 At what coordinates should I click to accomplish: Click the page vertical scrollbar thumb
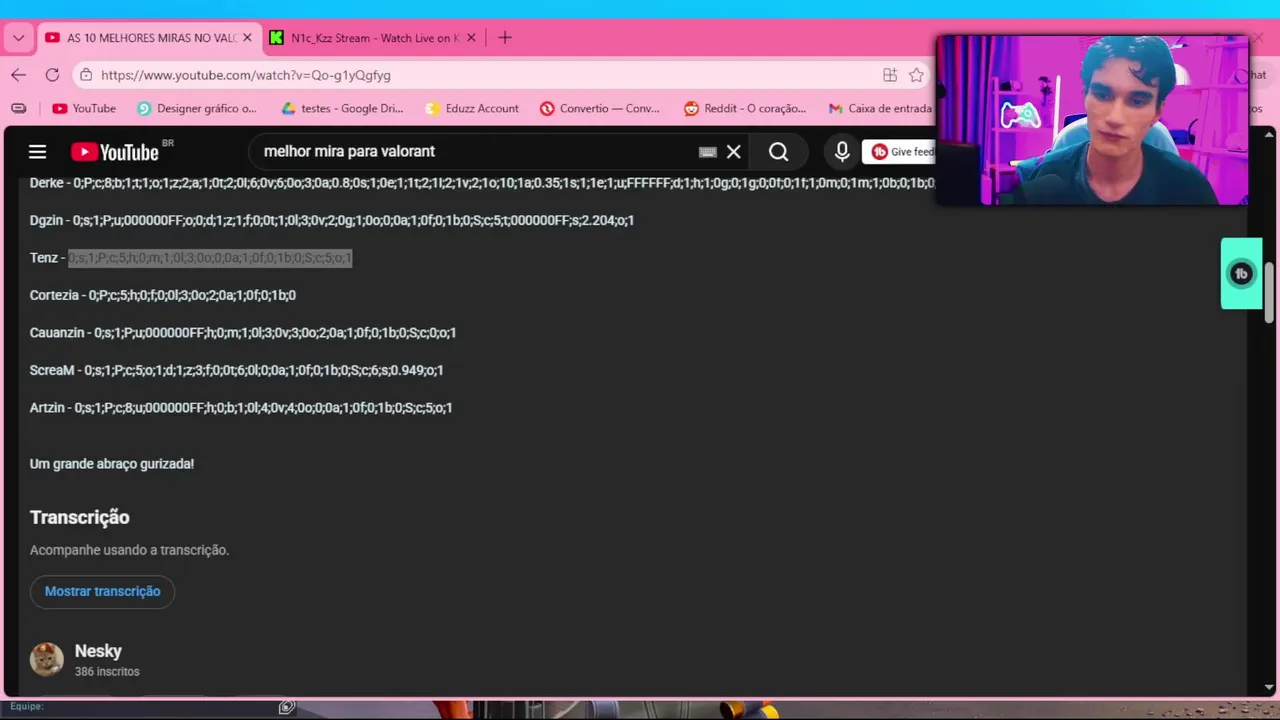1269,292
